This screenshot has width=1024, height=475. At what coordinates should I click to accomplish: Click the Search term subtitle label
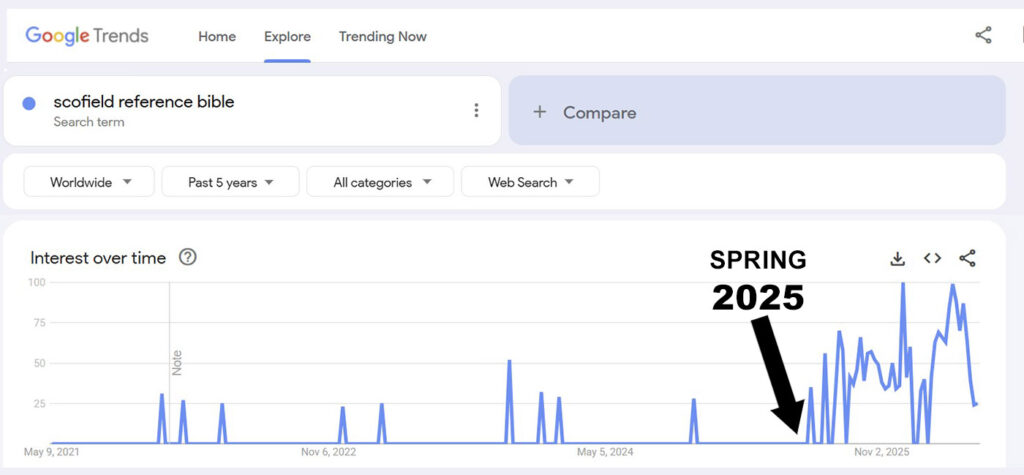[89, 122]
